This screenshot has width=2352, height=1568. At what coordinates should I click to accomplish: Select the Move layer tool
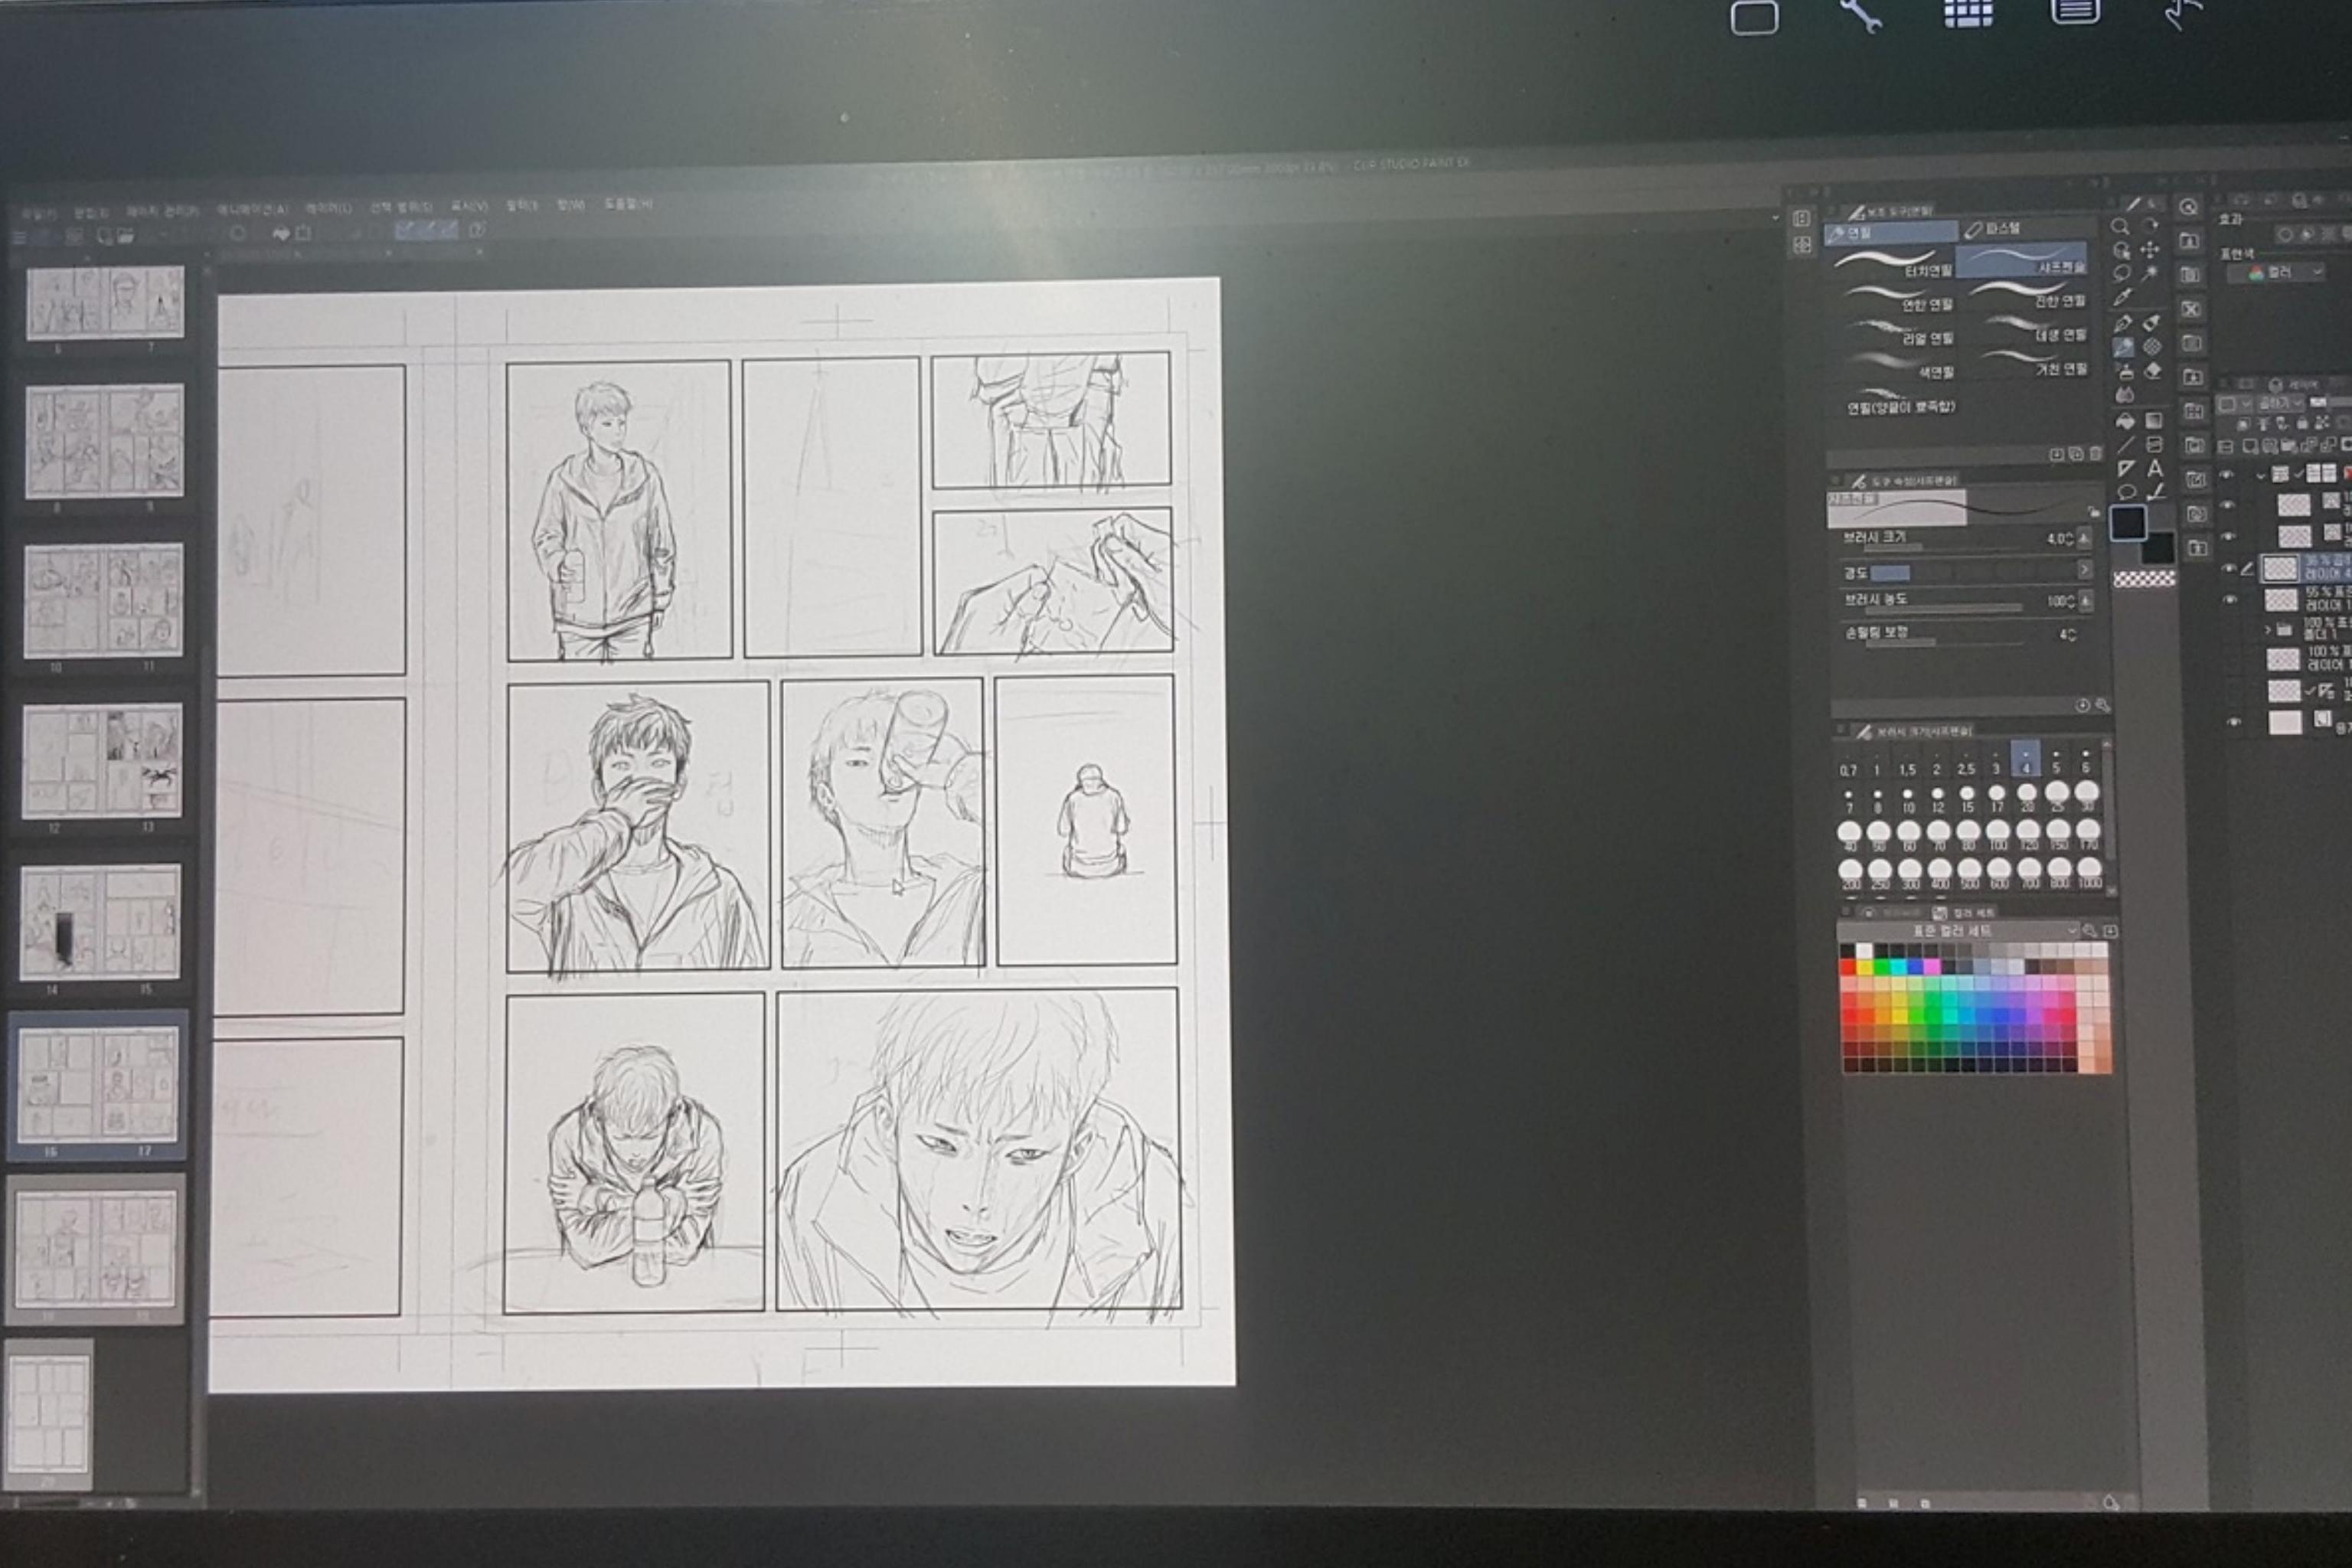2150,250
